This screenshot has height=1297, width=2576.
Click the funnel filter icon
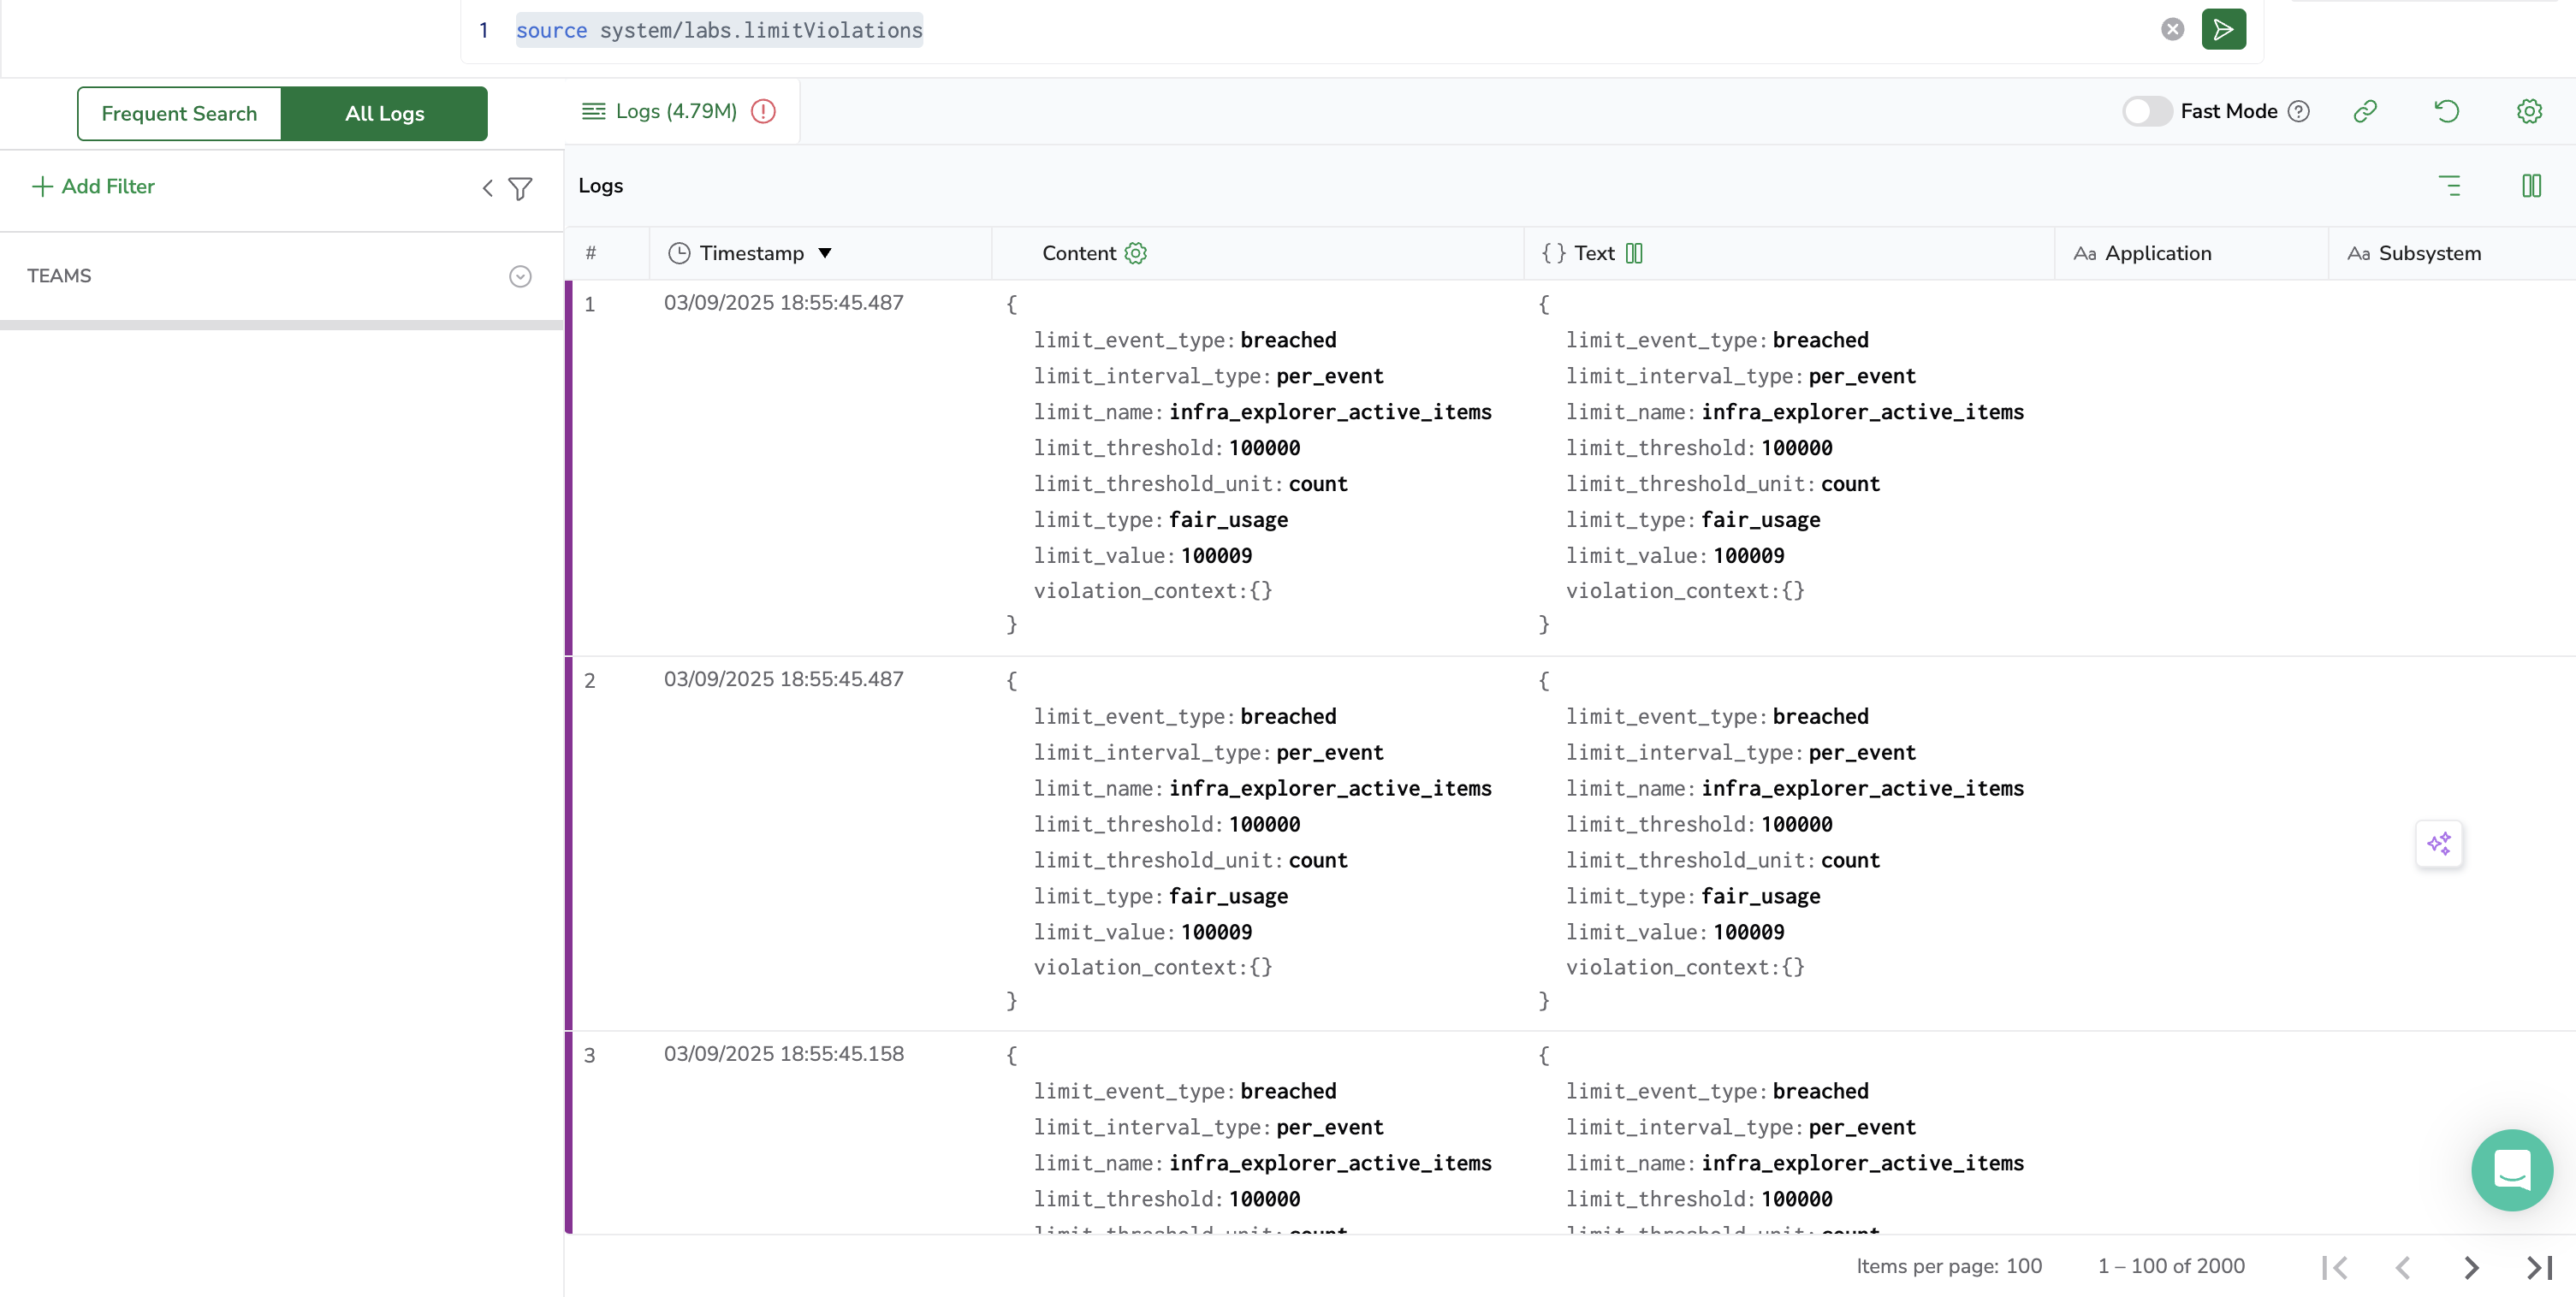520,188
